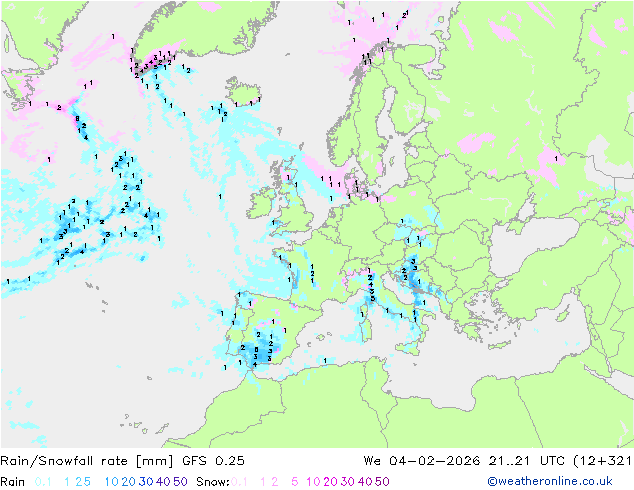Screen dimensions: 634x490
Task: Select the rain legend value 20
Action: point(129,482)
